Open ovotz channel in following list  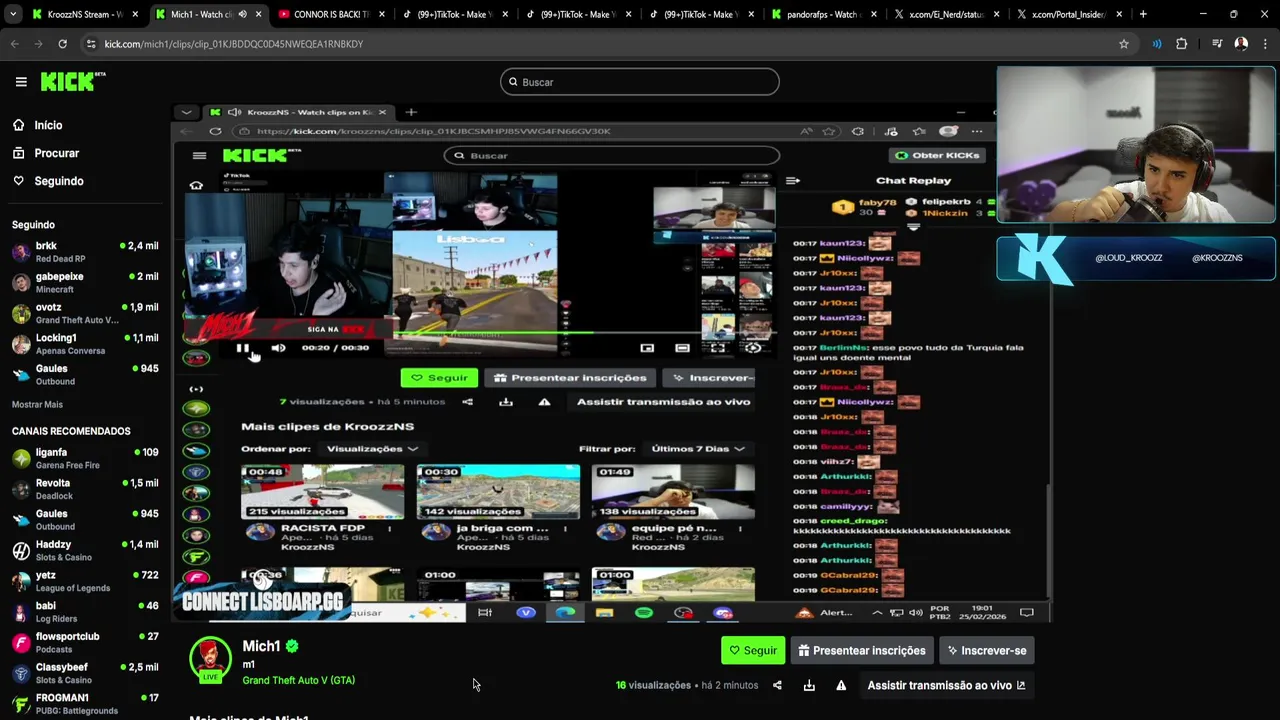[85, 313]
